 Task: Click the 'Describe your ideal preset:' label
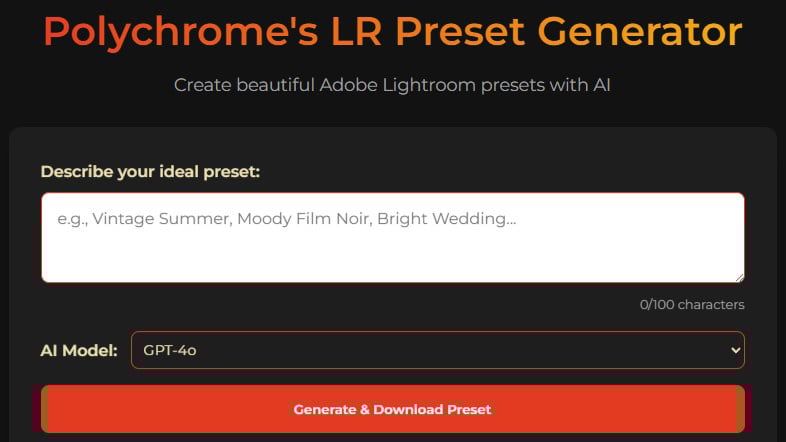tap(150, 171)
